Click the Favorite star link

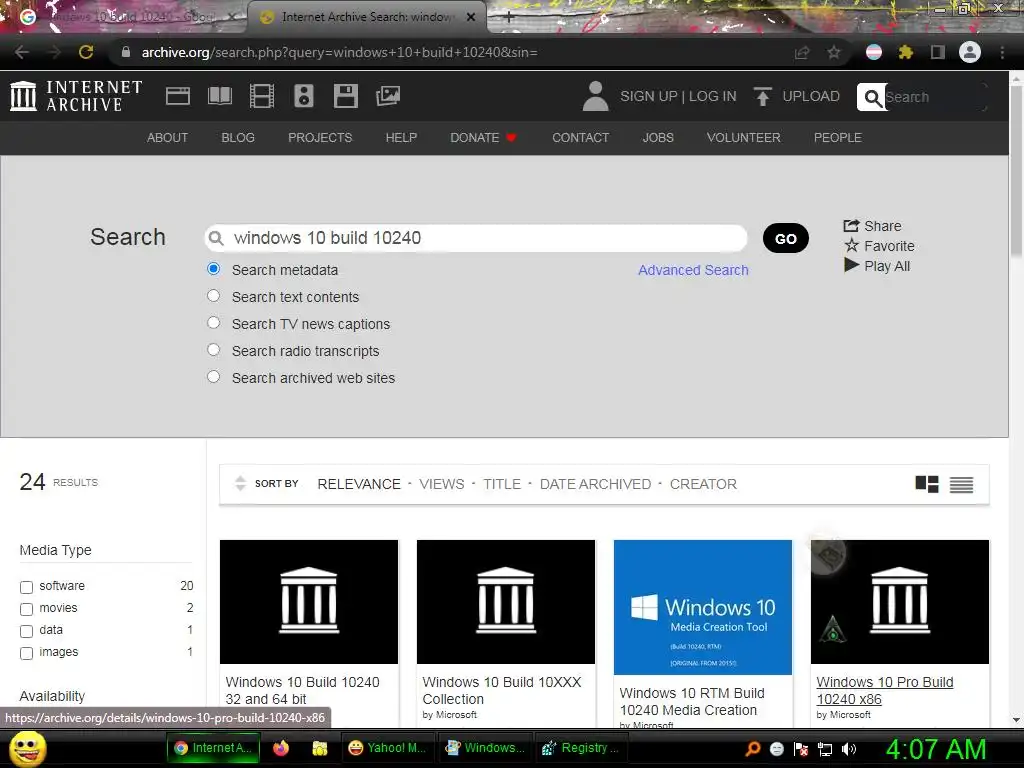880,246
